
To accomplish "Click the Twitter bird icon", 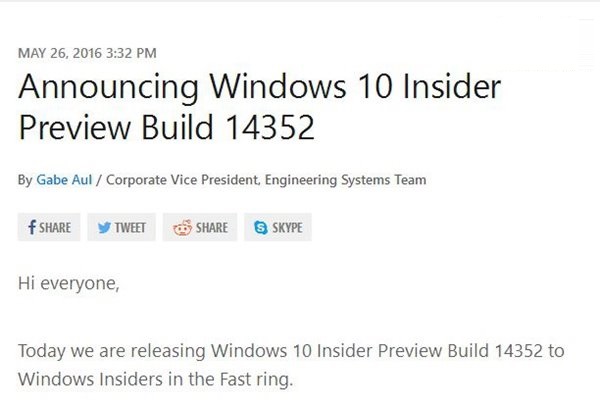I will click(x=104, y=228).
